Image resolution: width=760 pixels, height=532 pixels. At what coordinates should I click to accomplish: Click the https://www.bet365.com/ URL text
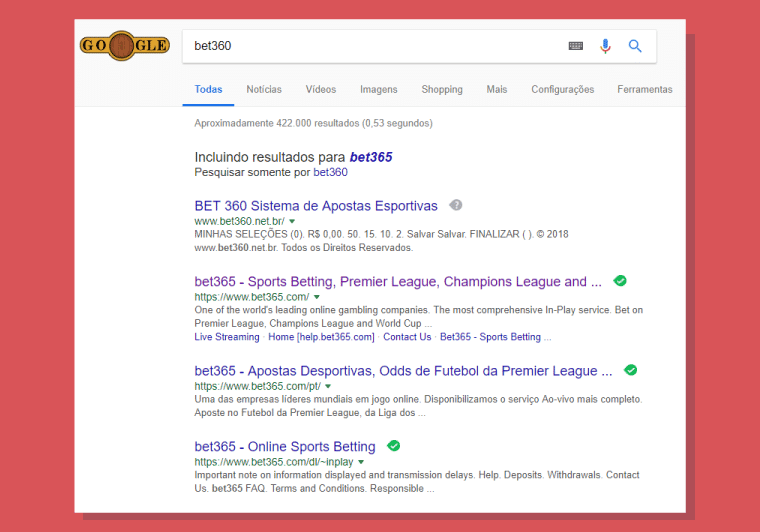point(252,297)
